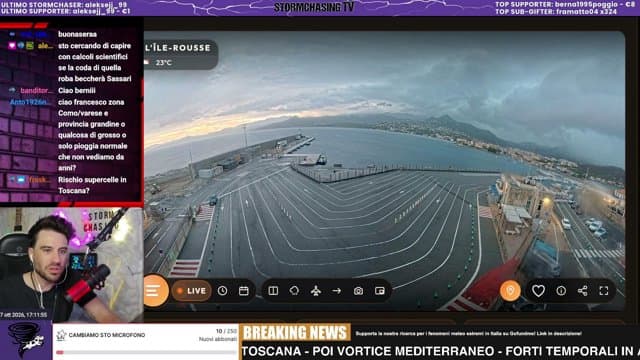640x360 pixels.
Task: Click the 'banditor...' chat username
Action: click(x=36, y=91)
